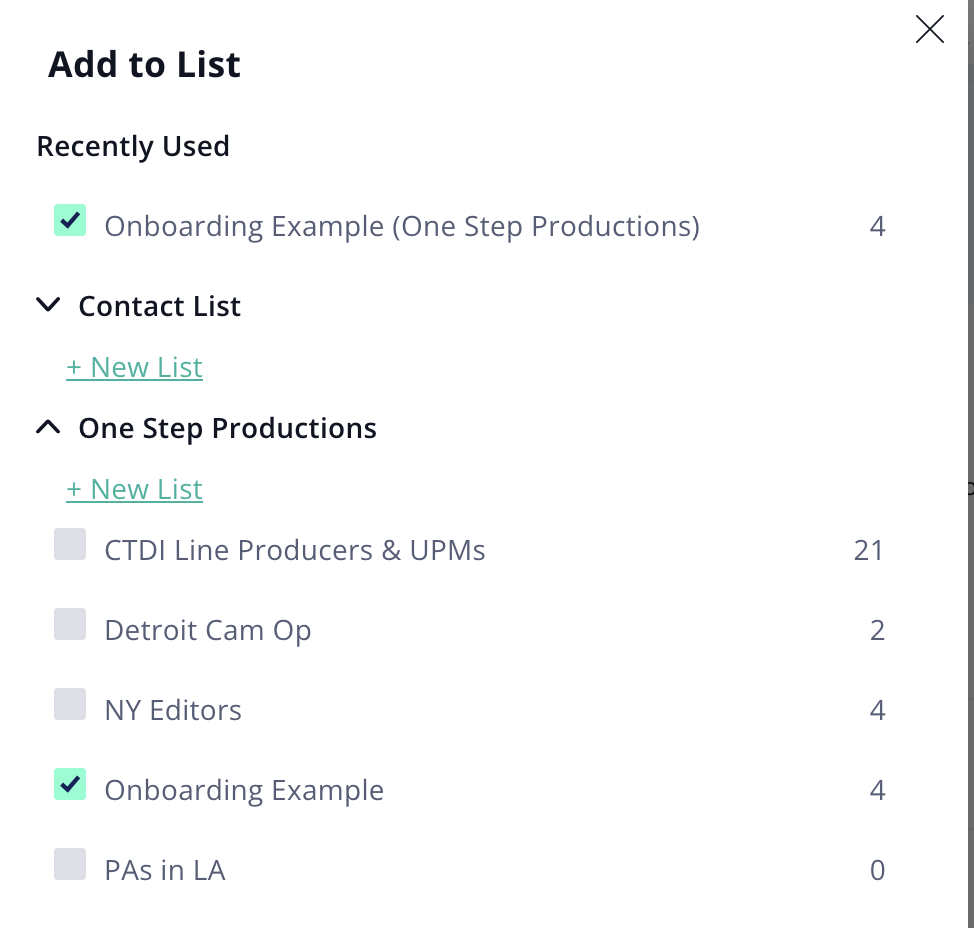Click the One Step Productions section header

pos(227,429)
